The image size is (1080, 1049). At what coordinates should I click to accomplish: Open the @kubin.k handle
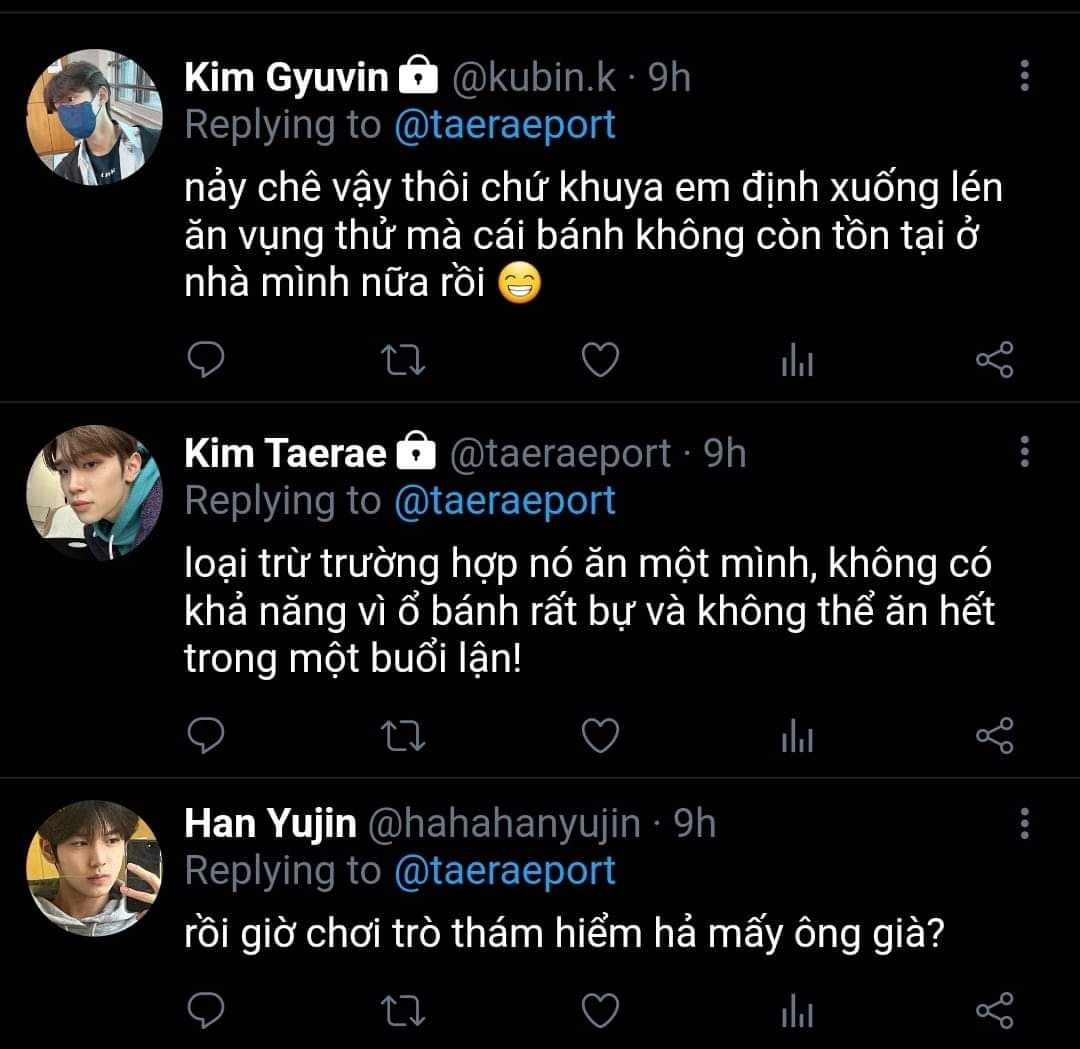click(x=535, y=78)
